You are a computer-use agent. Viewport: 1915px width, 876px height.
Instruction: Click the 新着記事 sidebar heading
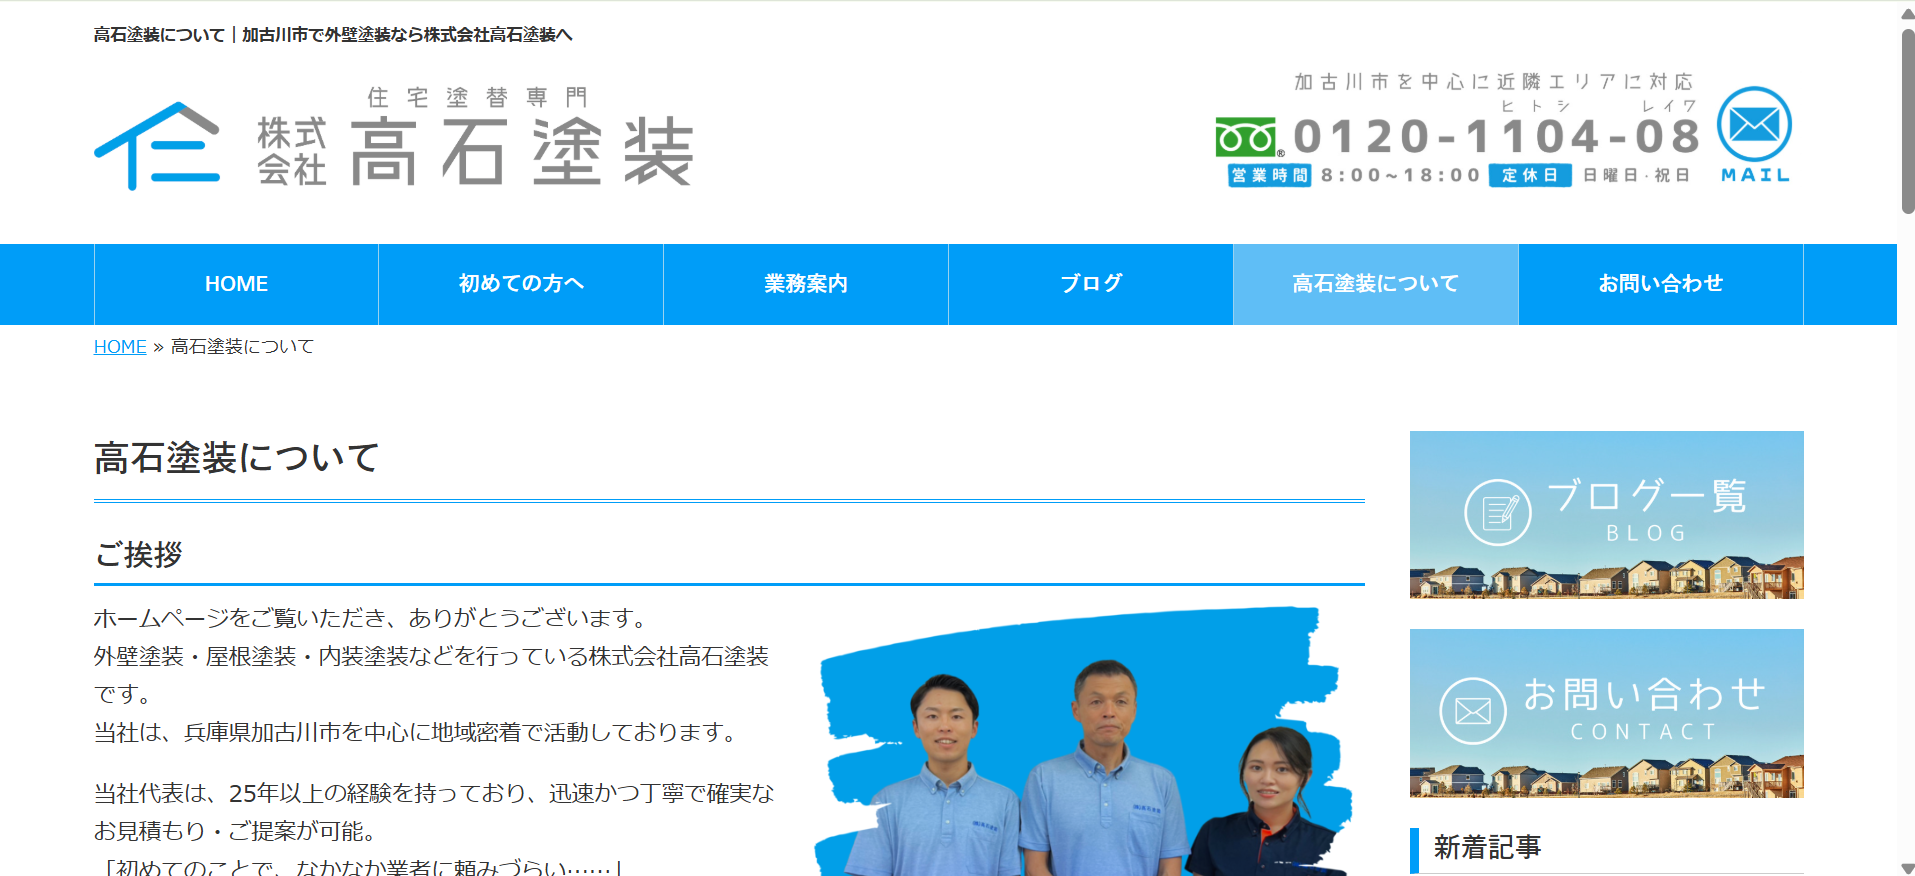[x=1487, y=848]
